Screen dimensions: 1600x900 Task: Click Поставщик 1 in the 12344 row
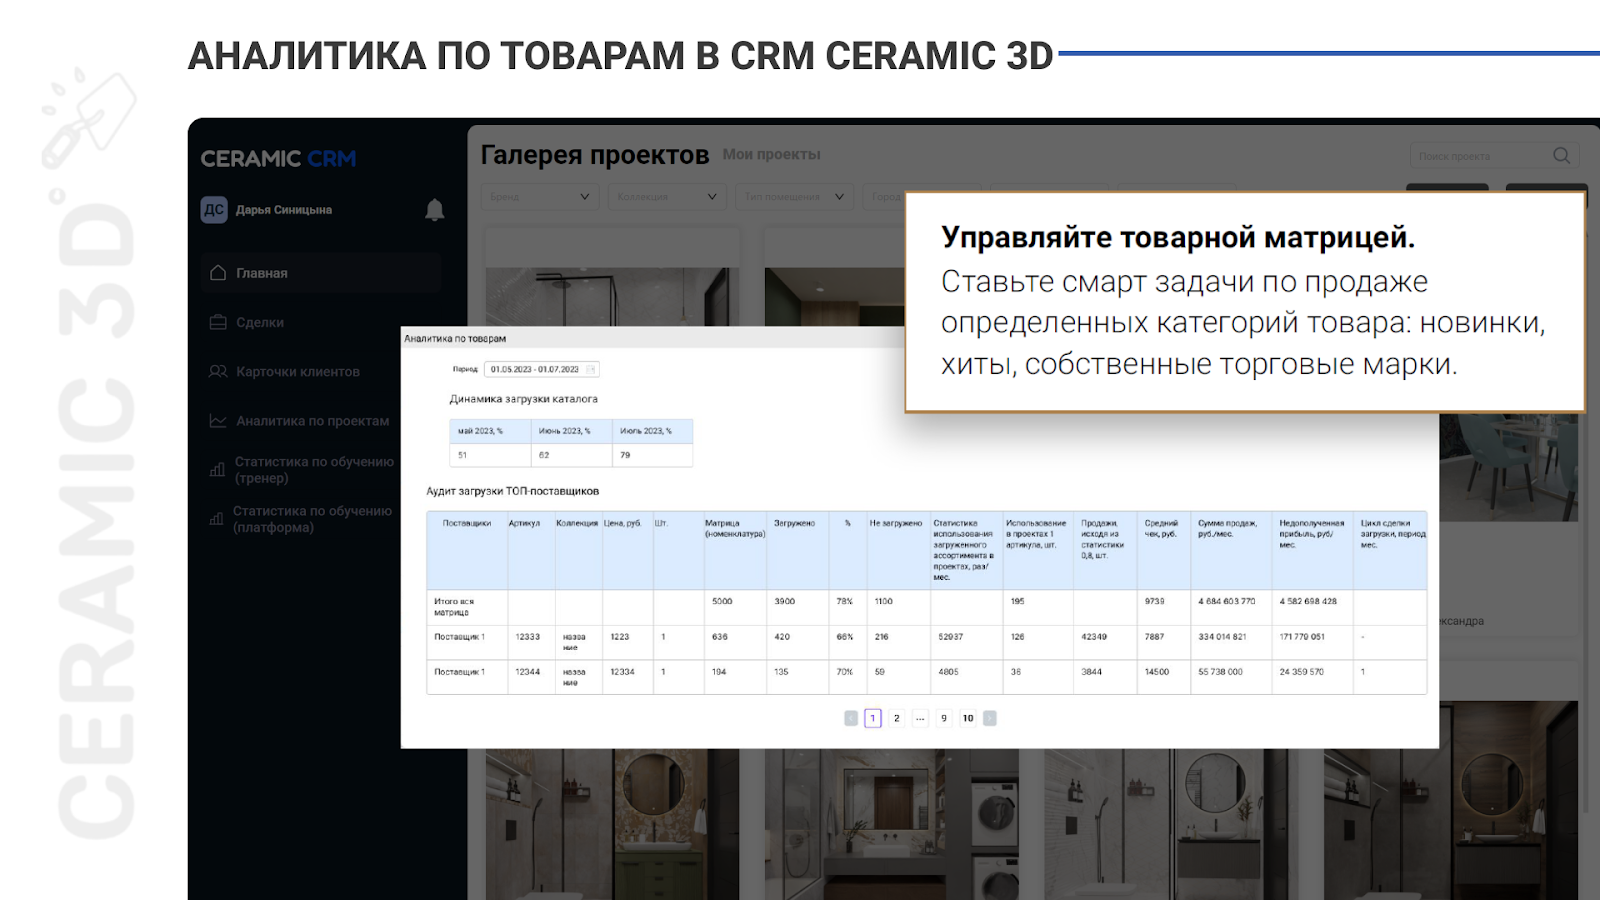pyautogui.click(x=459, y=672)
